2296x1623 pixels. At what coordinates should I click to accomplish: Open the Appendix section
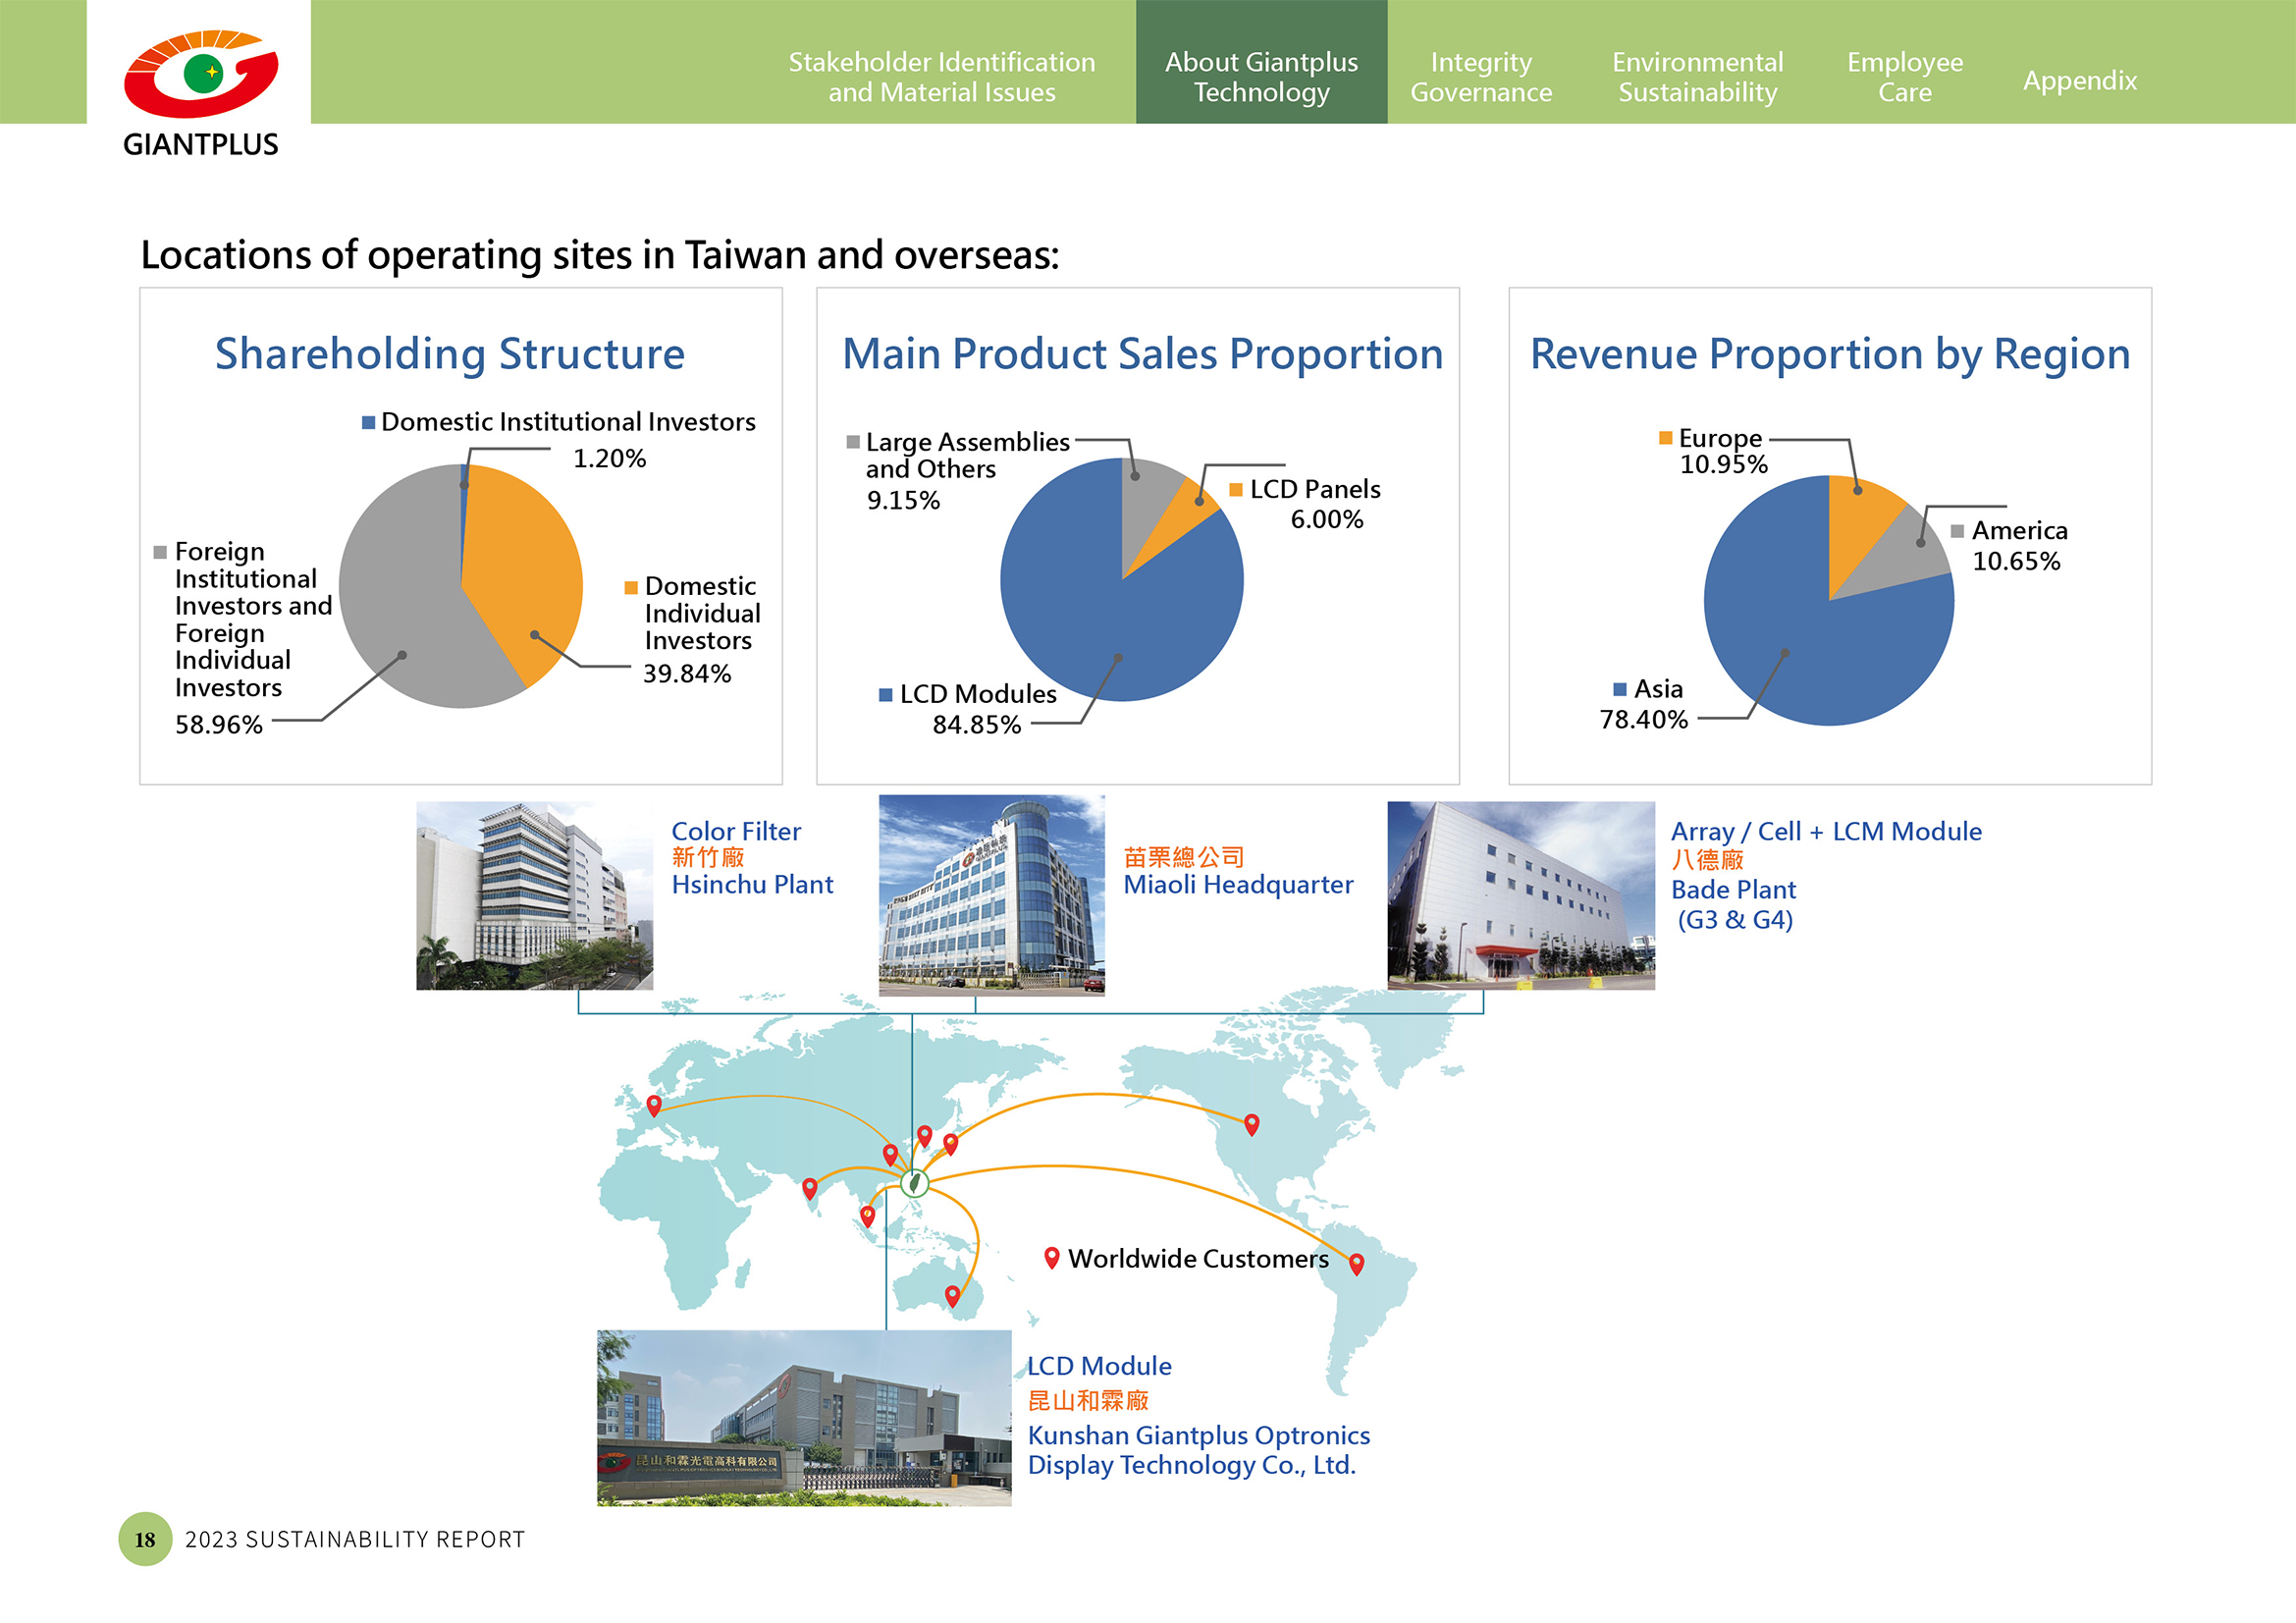[2079, 80]
